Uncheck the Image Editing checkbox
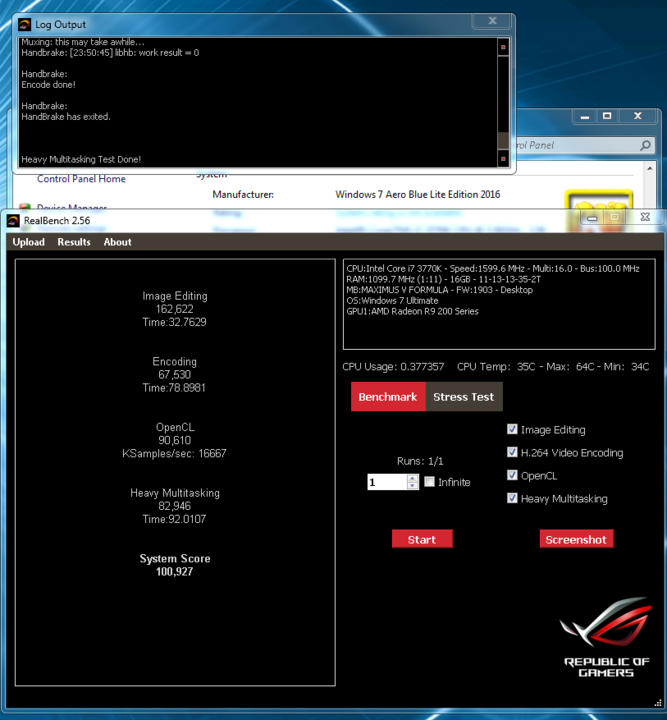Image resolution: width=667 pixels, height=720 pixels. click(512, 429)
